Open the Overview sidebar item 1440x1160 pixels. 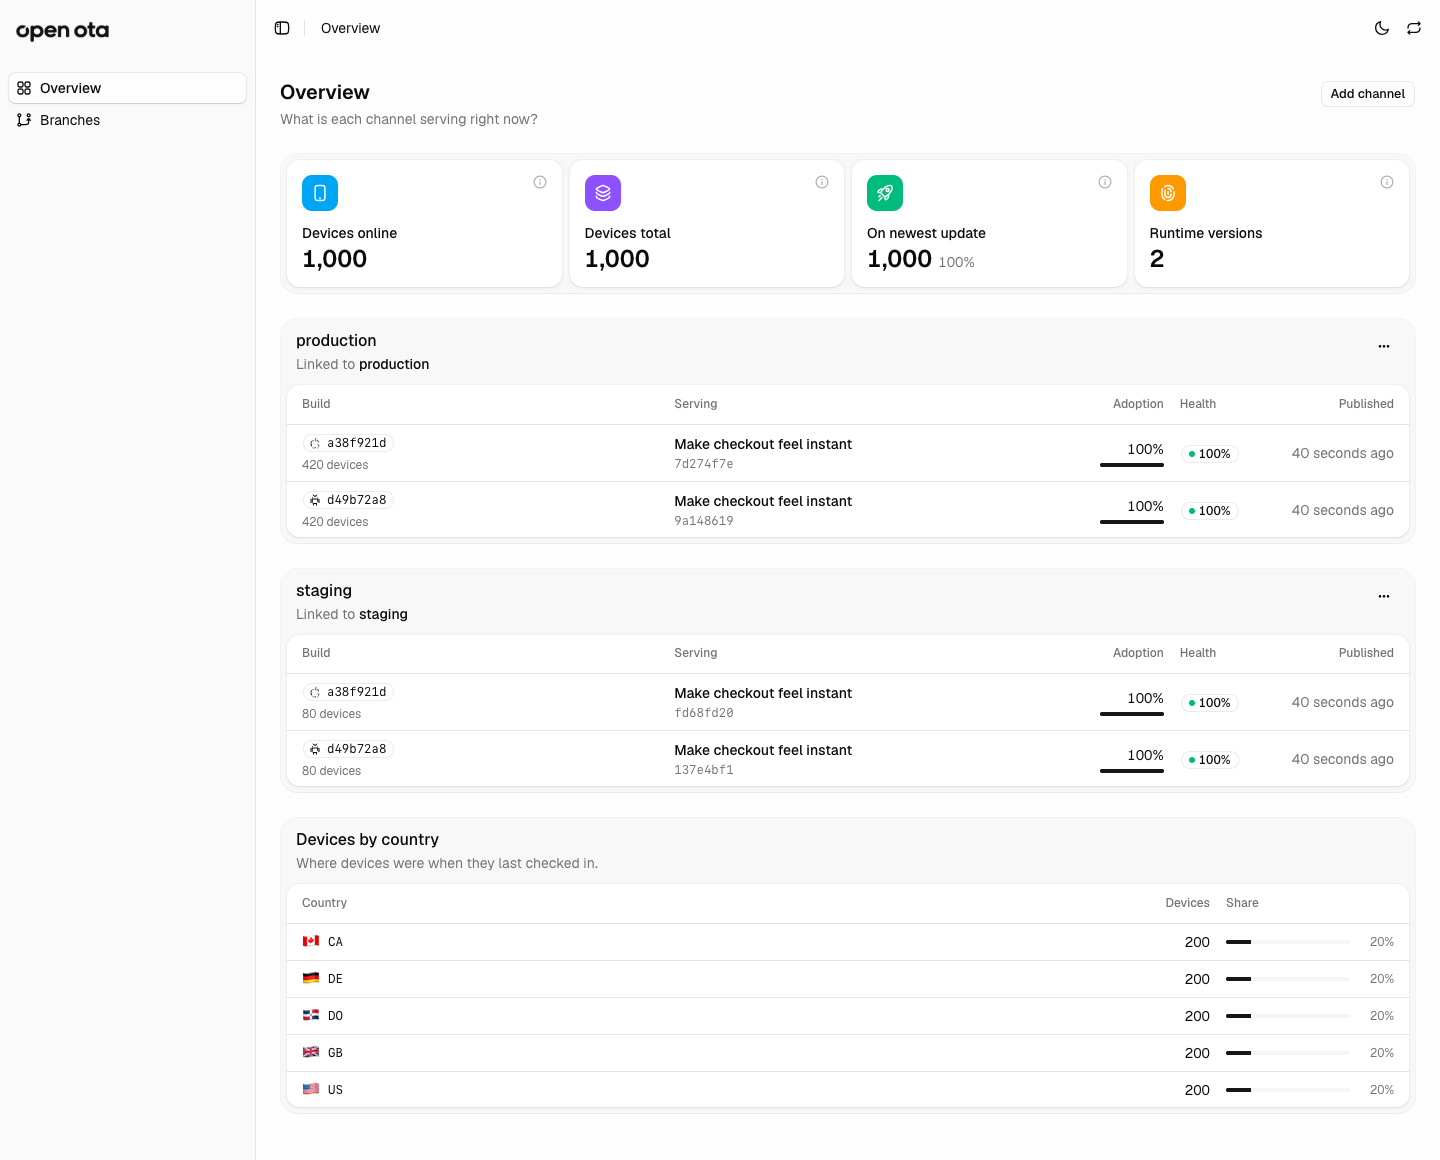pyautogui.click(x=128, y=88)
